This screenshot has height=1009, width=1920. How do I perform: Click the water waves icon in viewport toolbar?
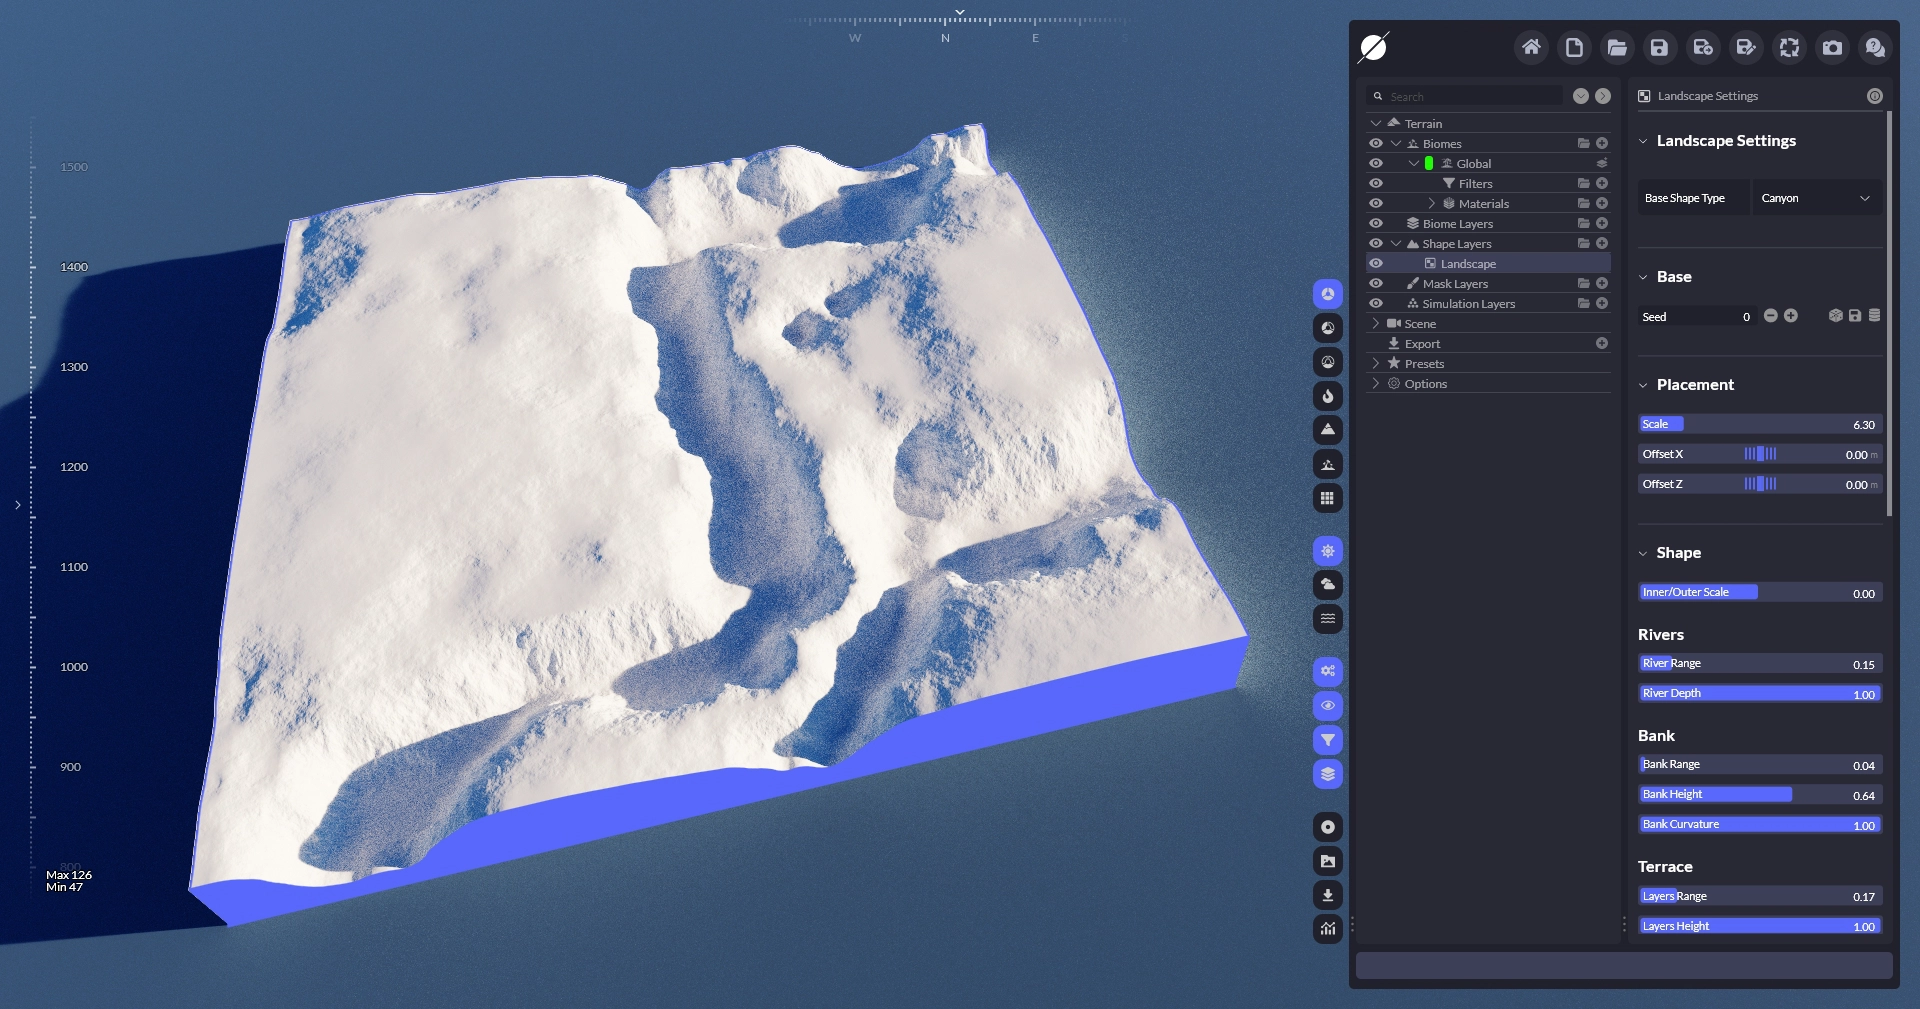(x=1327, y=619)
